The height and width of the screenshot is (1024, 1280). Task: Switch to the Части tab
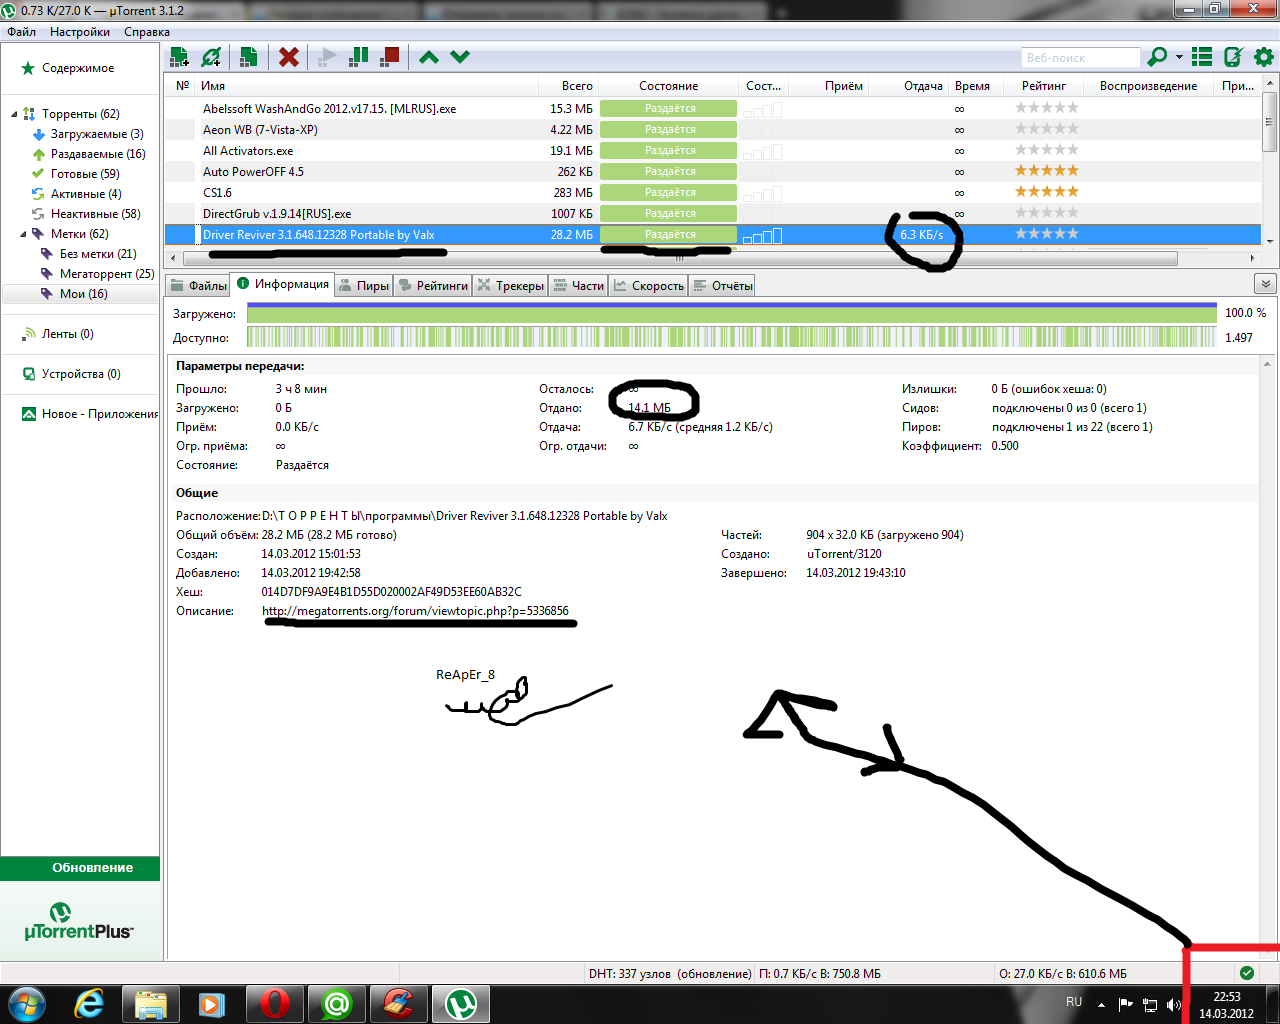click(x=579, y=286)
